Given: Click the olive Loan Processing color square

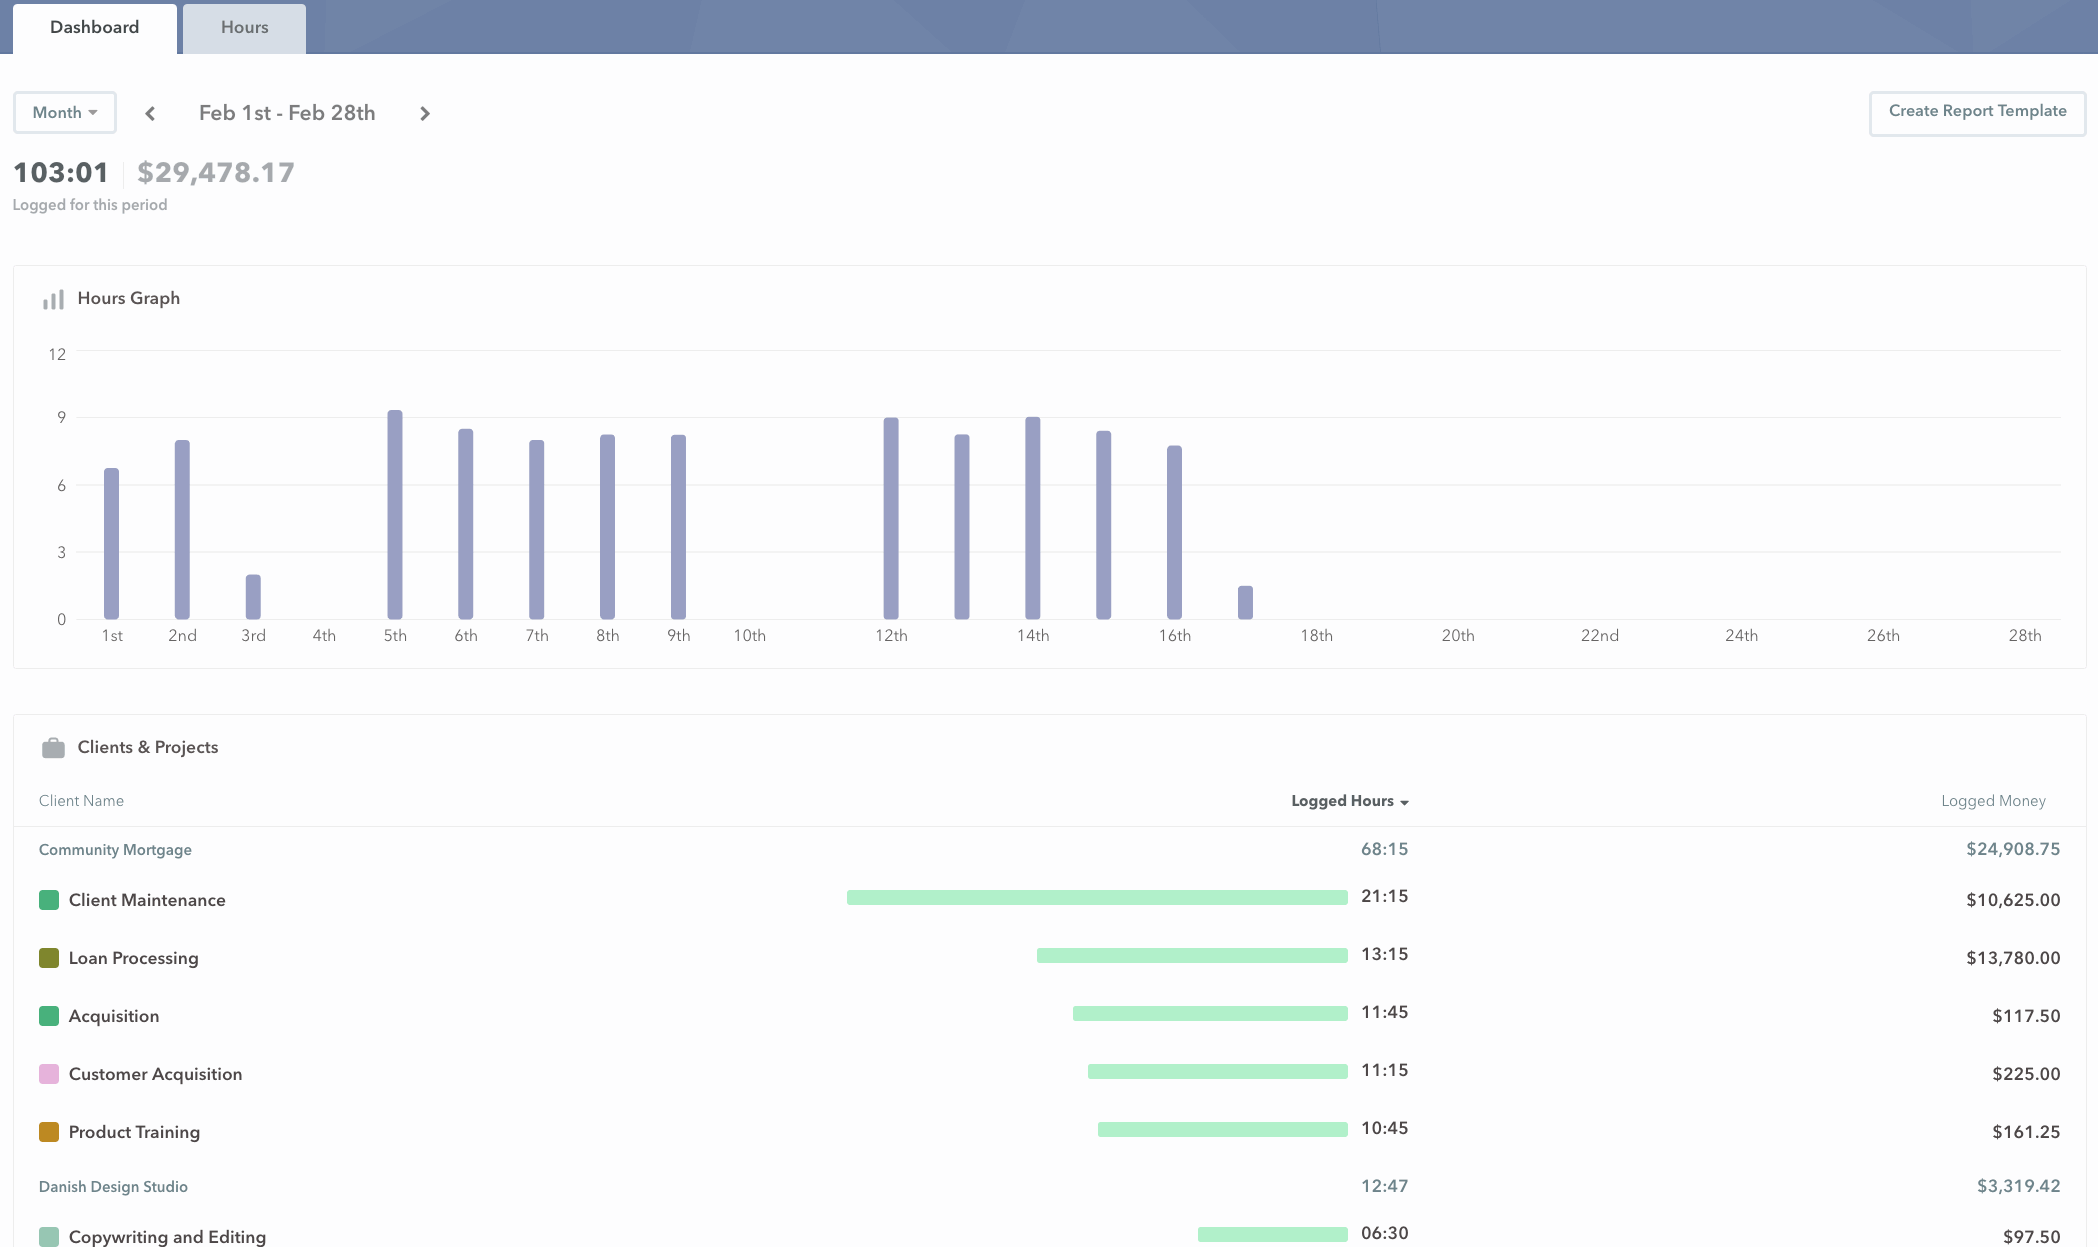Looking at the screenshot, I should (49, 958).
